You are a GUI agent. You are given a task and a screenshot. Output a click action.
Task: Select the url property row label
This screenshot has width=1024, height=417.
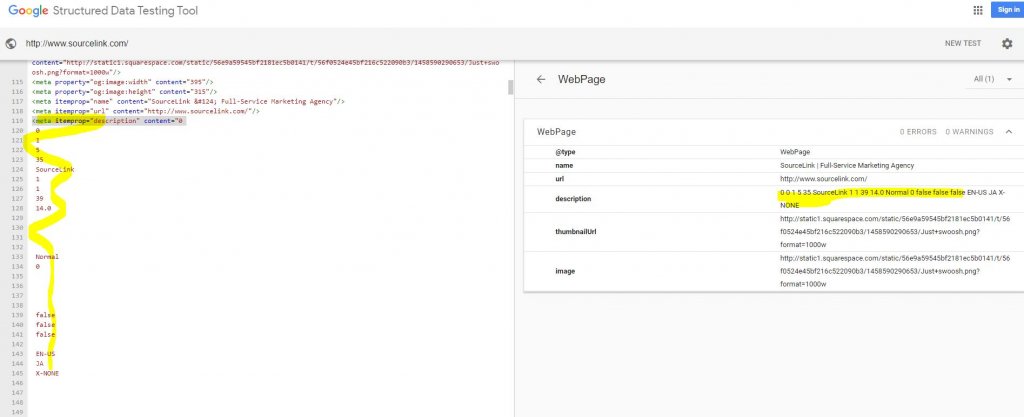[559, 179]
